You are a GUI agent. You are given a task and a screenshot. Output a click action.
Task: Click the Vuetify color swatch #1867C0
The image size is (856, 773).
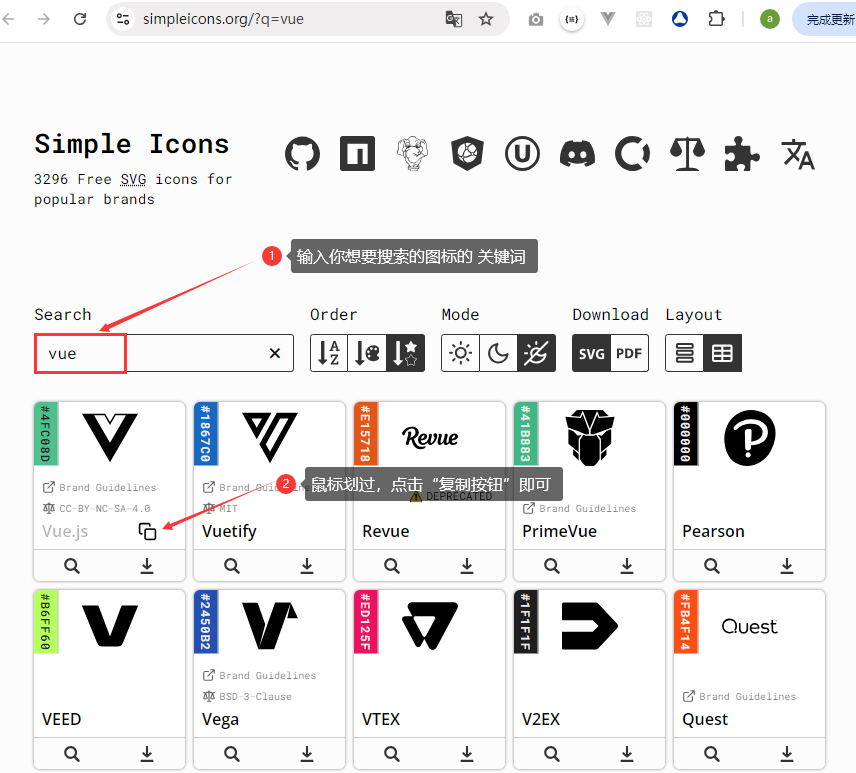pyautogui.click(x=206, y=434)
